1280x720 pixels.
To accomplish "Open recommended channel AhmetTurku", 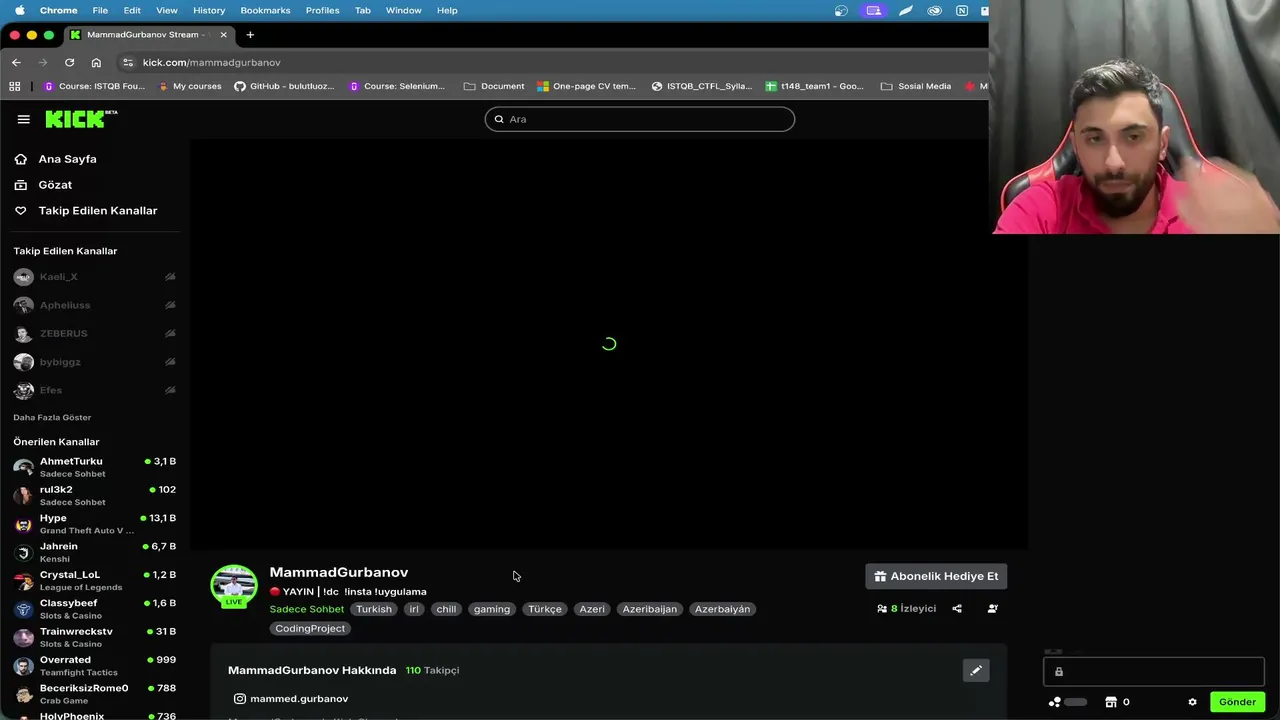I will 94,467.
